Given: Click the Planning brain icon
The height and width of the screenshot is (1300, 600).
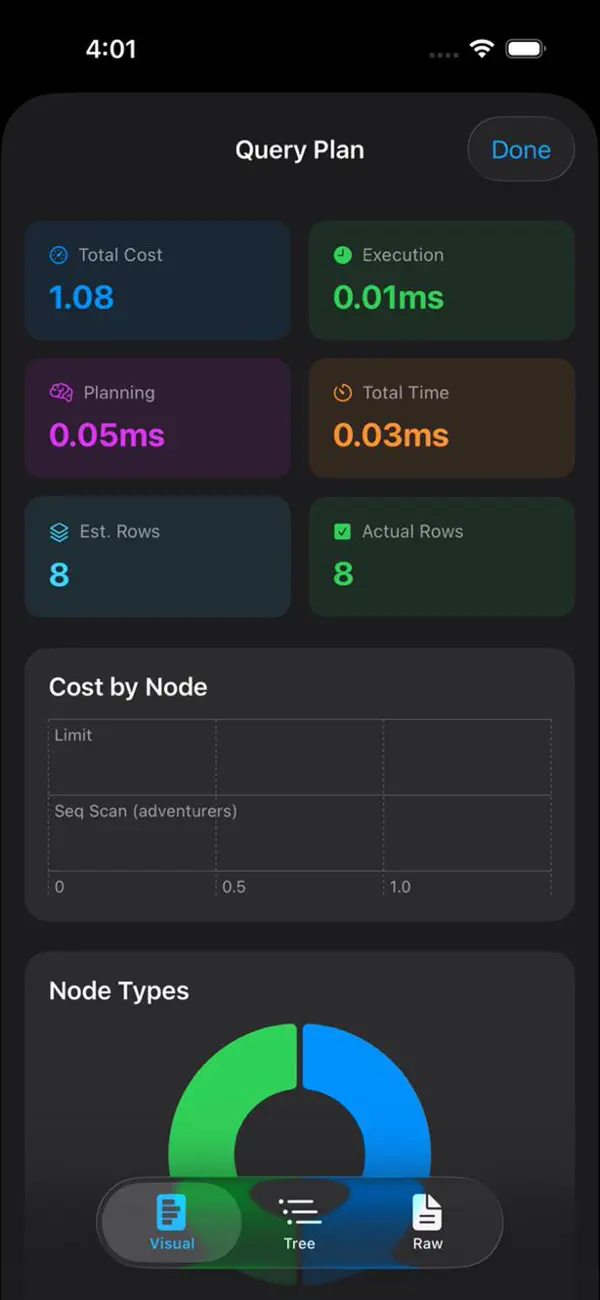Looking at the screenshot, I should (x=62, y=393).
